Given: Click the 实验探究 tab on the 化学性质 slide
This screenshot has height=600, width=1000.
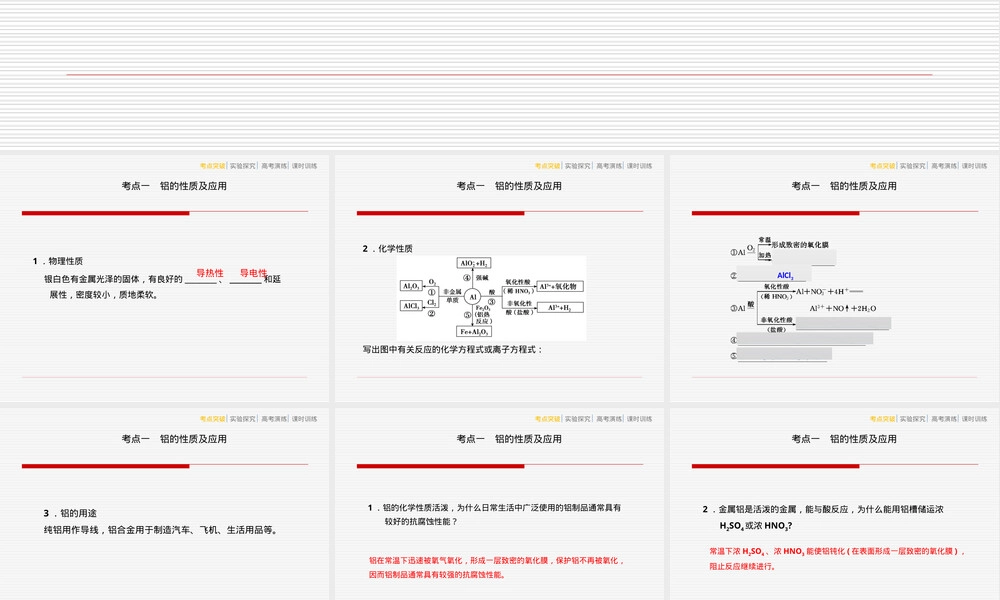Looking at the screenshot, I should pyautogui.click(x=578, y=166).
